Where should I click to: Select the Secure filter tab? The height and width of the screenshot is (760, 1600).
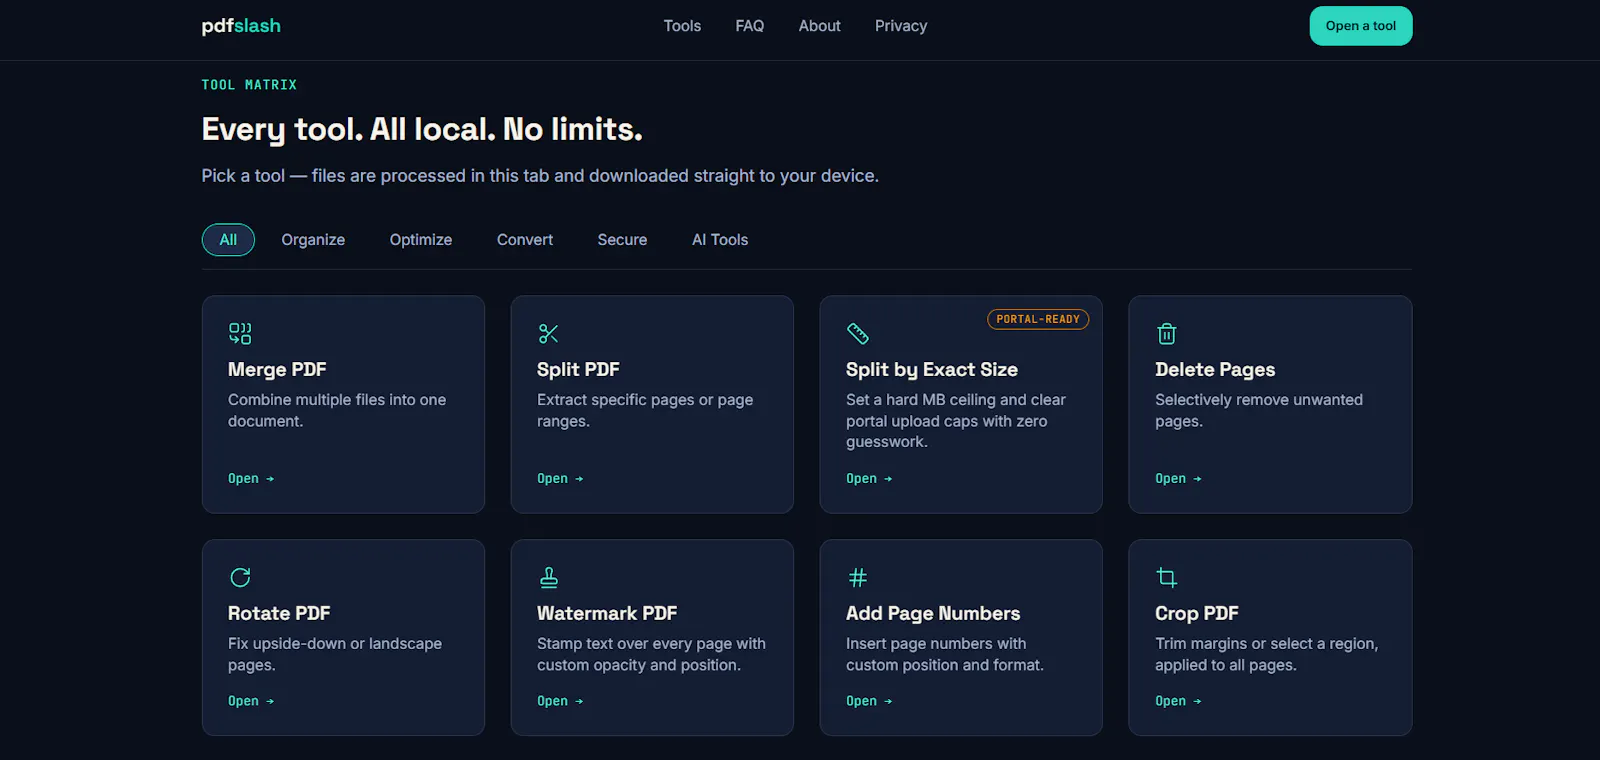pos(622,240)
